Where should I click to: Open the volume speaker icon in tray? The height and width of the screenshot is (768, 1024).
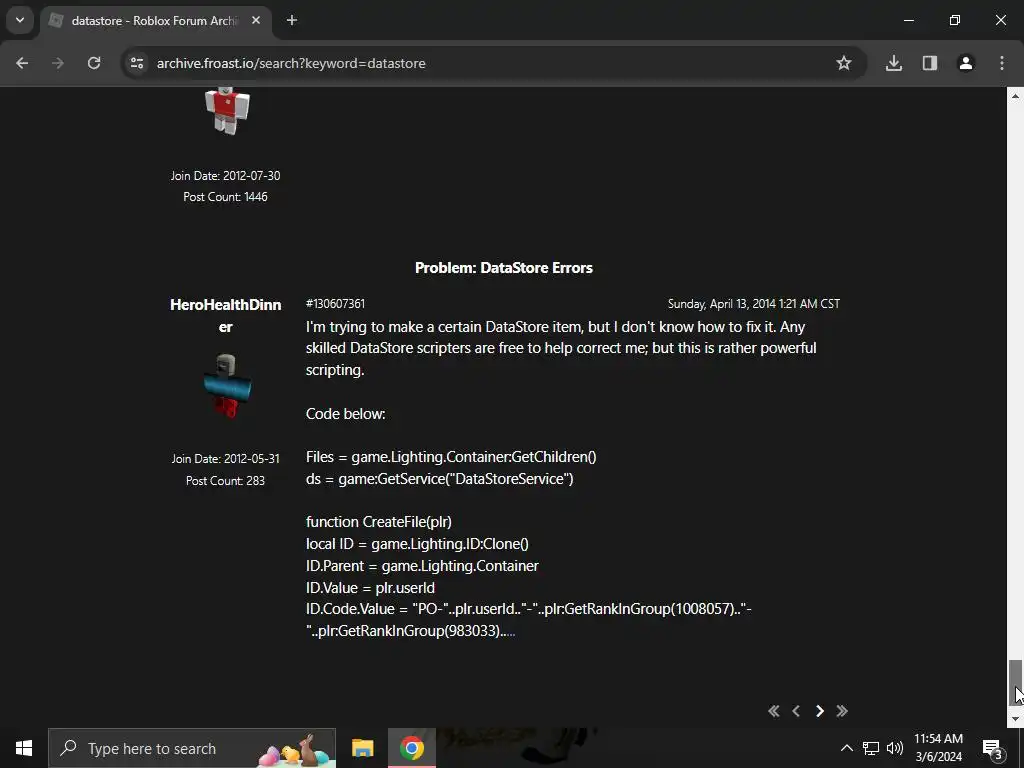[x=895, y=748]
